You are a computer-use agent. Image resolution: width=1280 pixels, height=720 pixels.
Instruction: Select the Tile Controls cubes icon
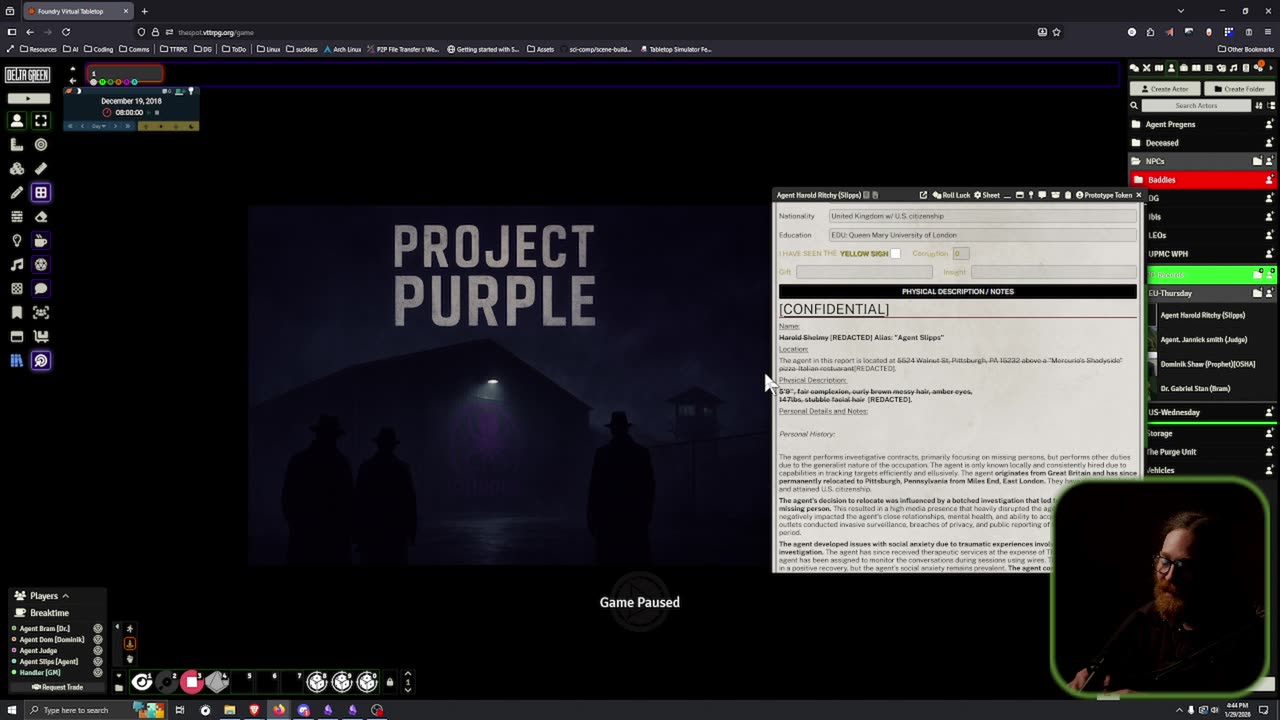tap(17, 168)
